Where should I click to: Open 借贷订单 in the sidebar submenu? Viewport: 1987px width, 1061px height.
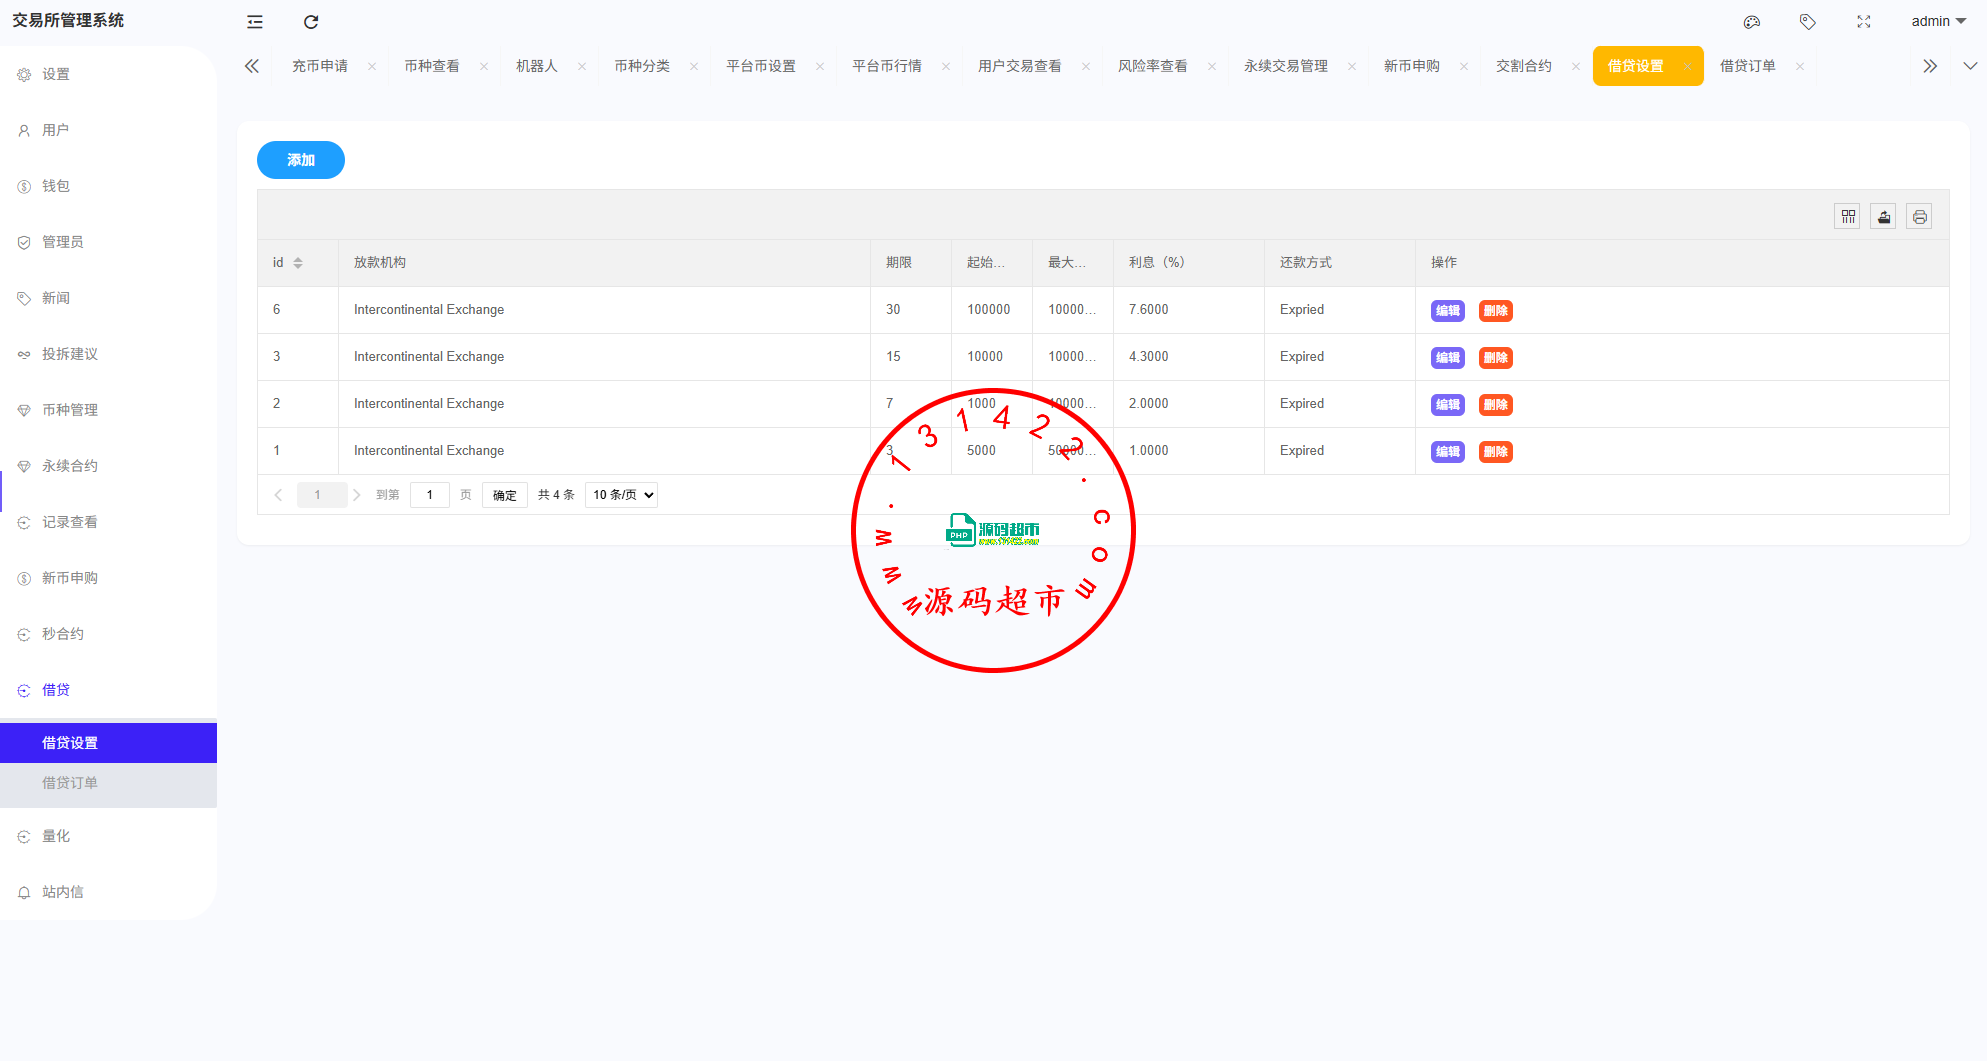70,783
